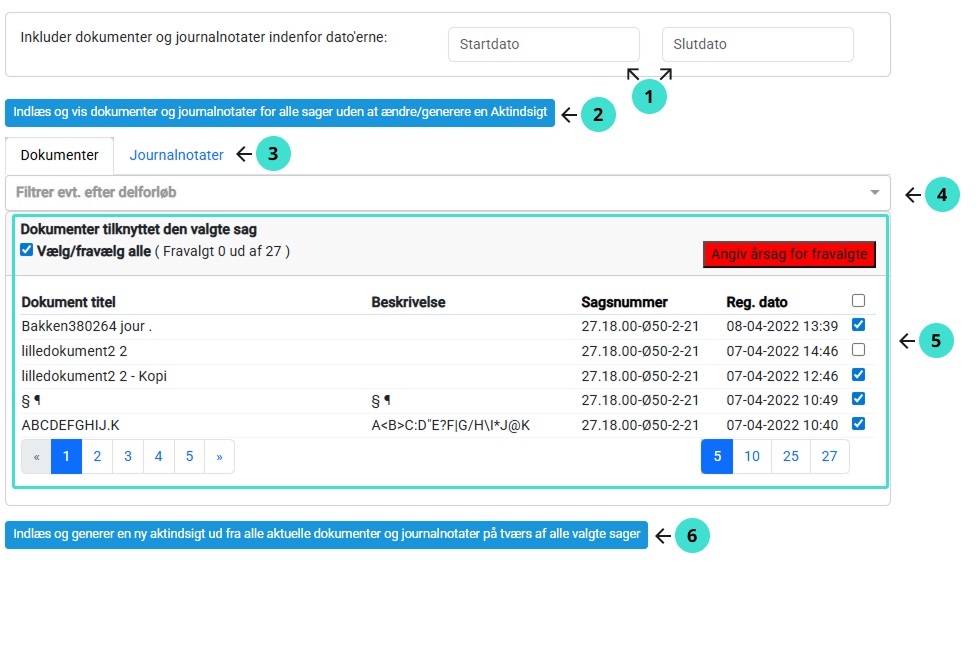Viewport: 977px width, 658px height.
Task: Go to page 3 of documents
Action: (128, 456)
